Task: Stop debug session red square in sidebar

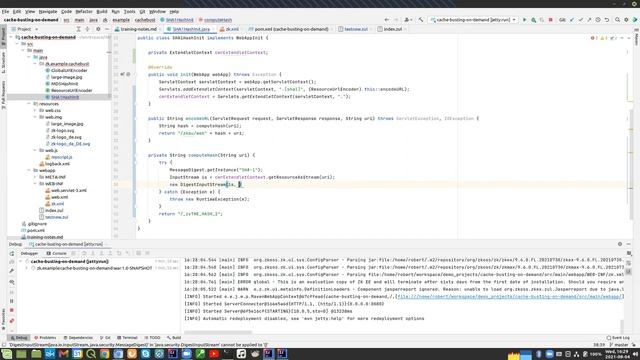Action: click(x=12, y=310)
